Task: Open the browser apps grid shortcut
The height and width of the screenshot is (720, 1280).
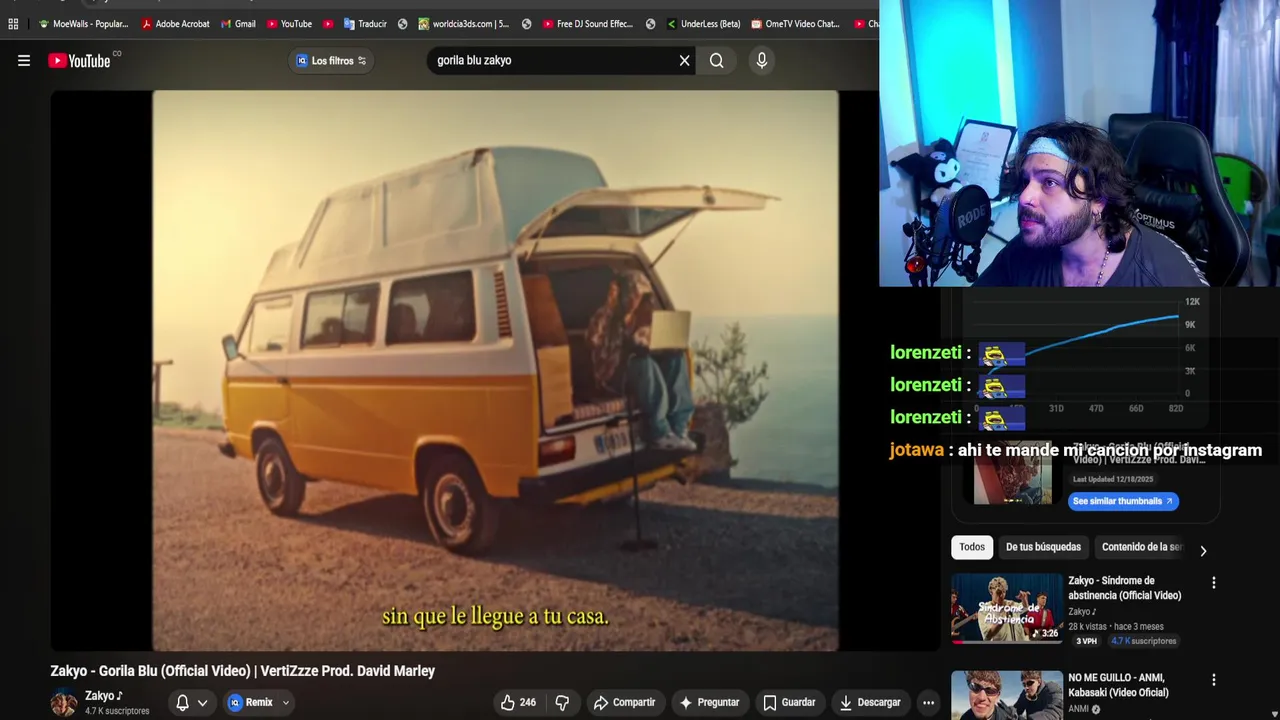Action: [13, 24]
